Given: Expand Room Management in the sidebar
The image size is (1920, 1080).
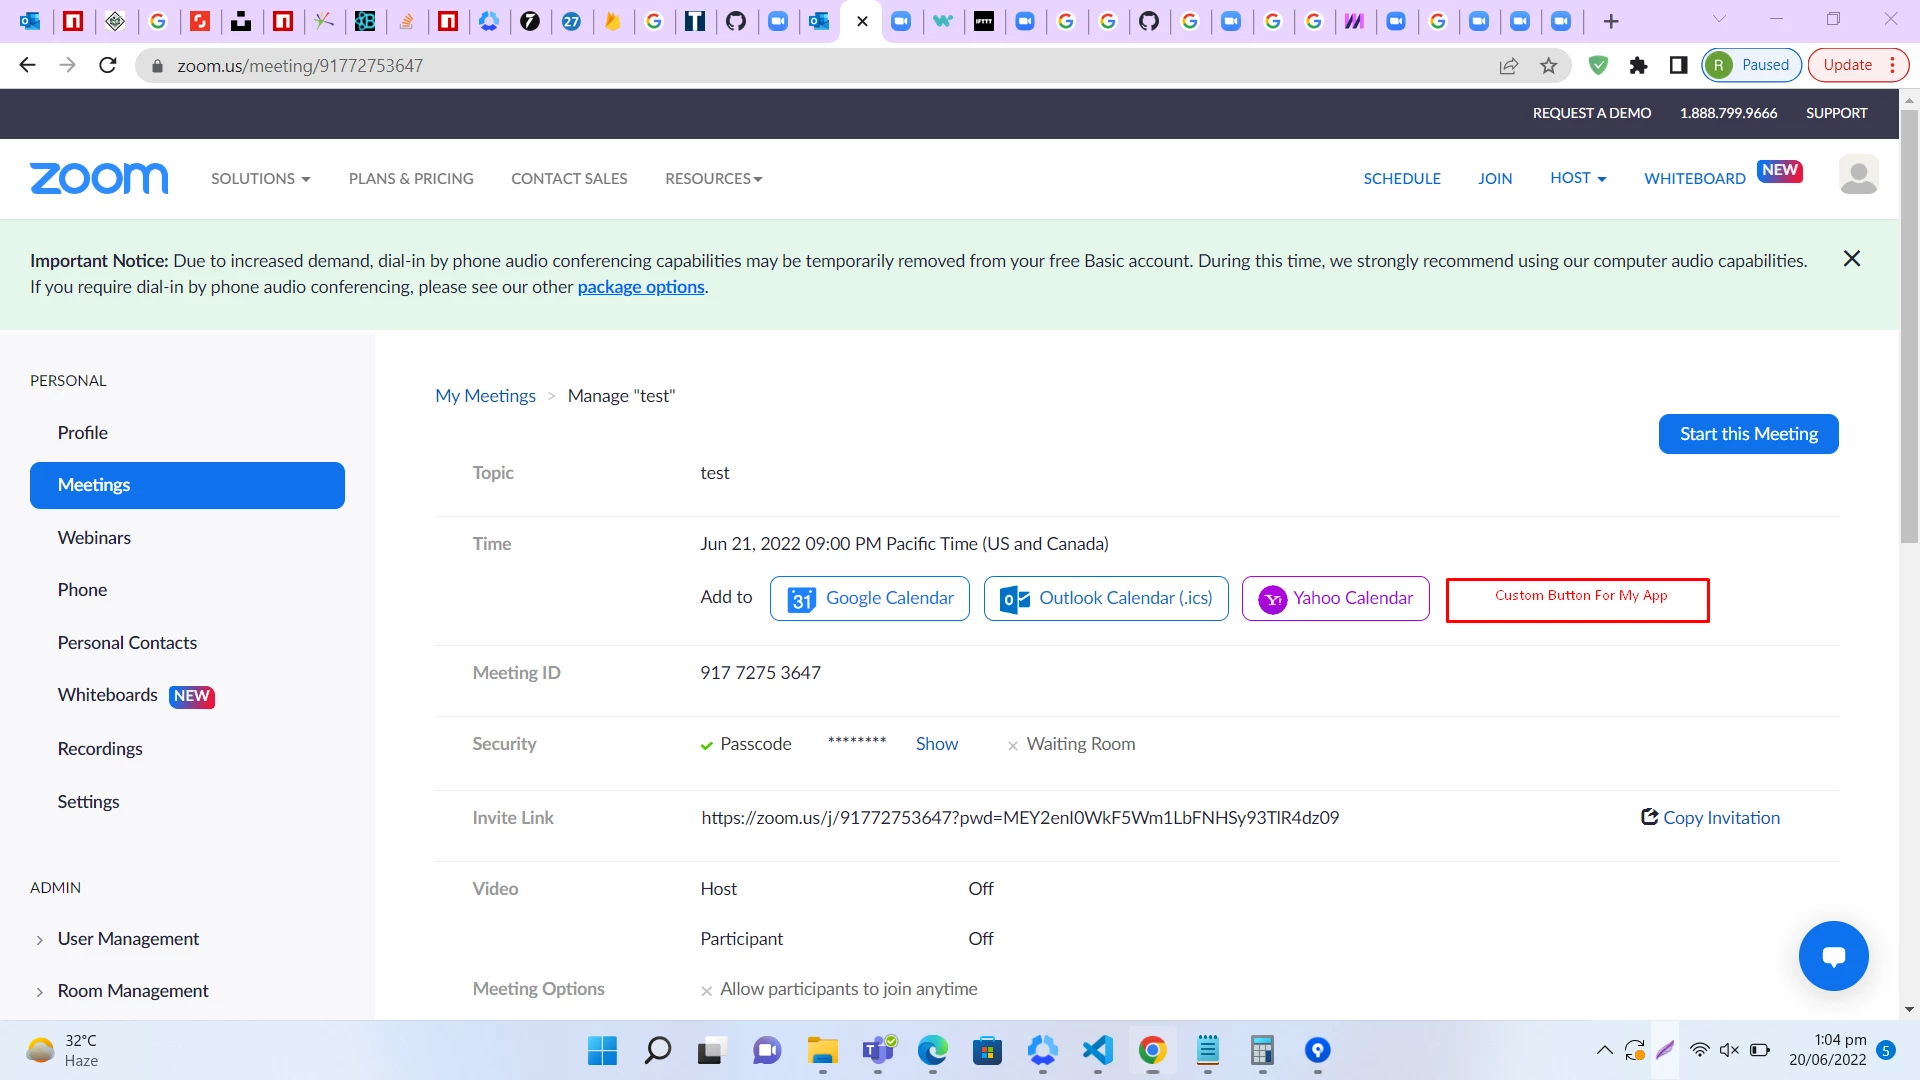Looking at the screenshot, I should (132, 991).
